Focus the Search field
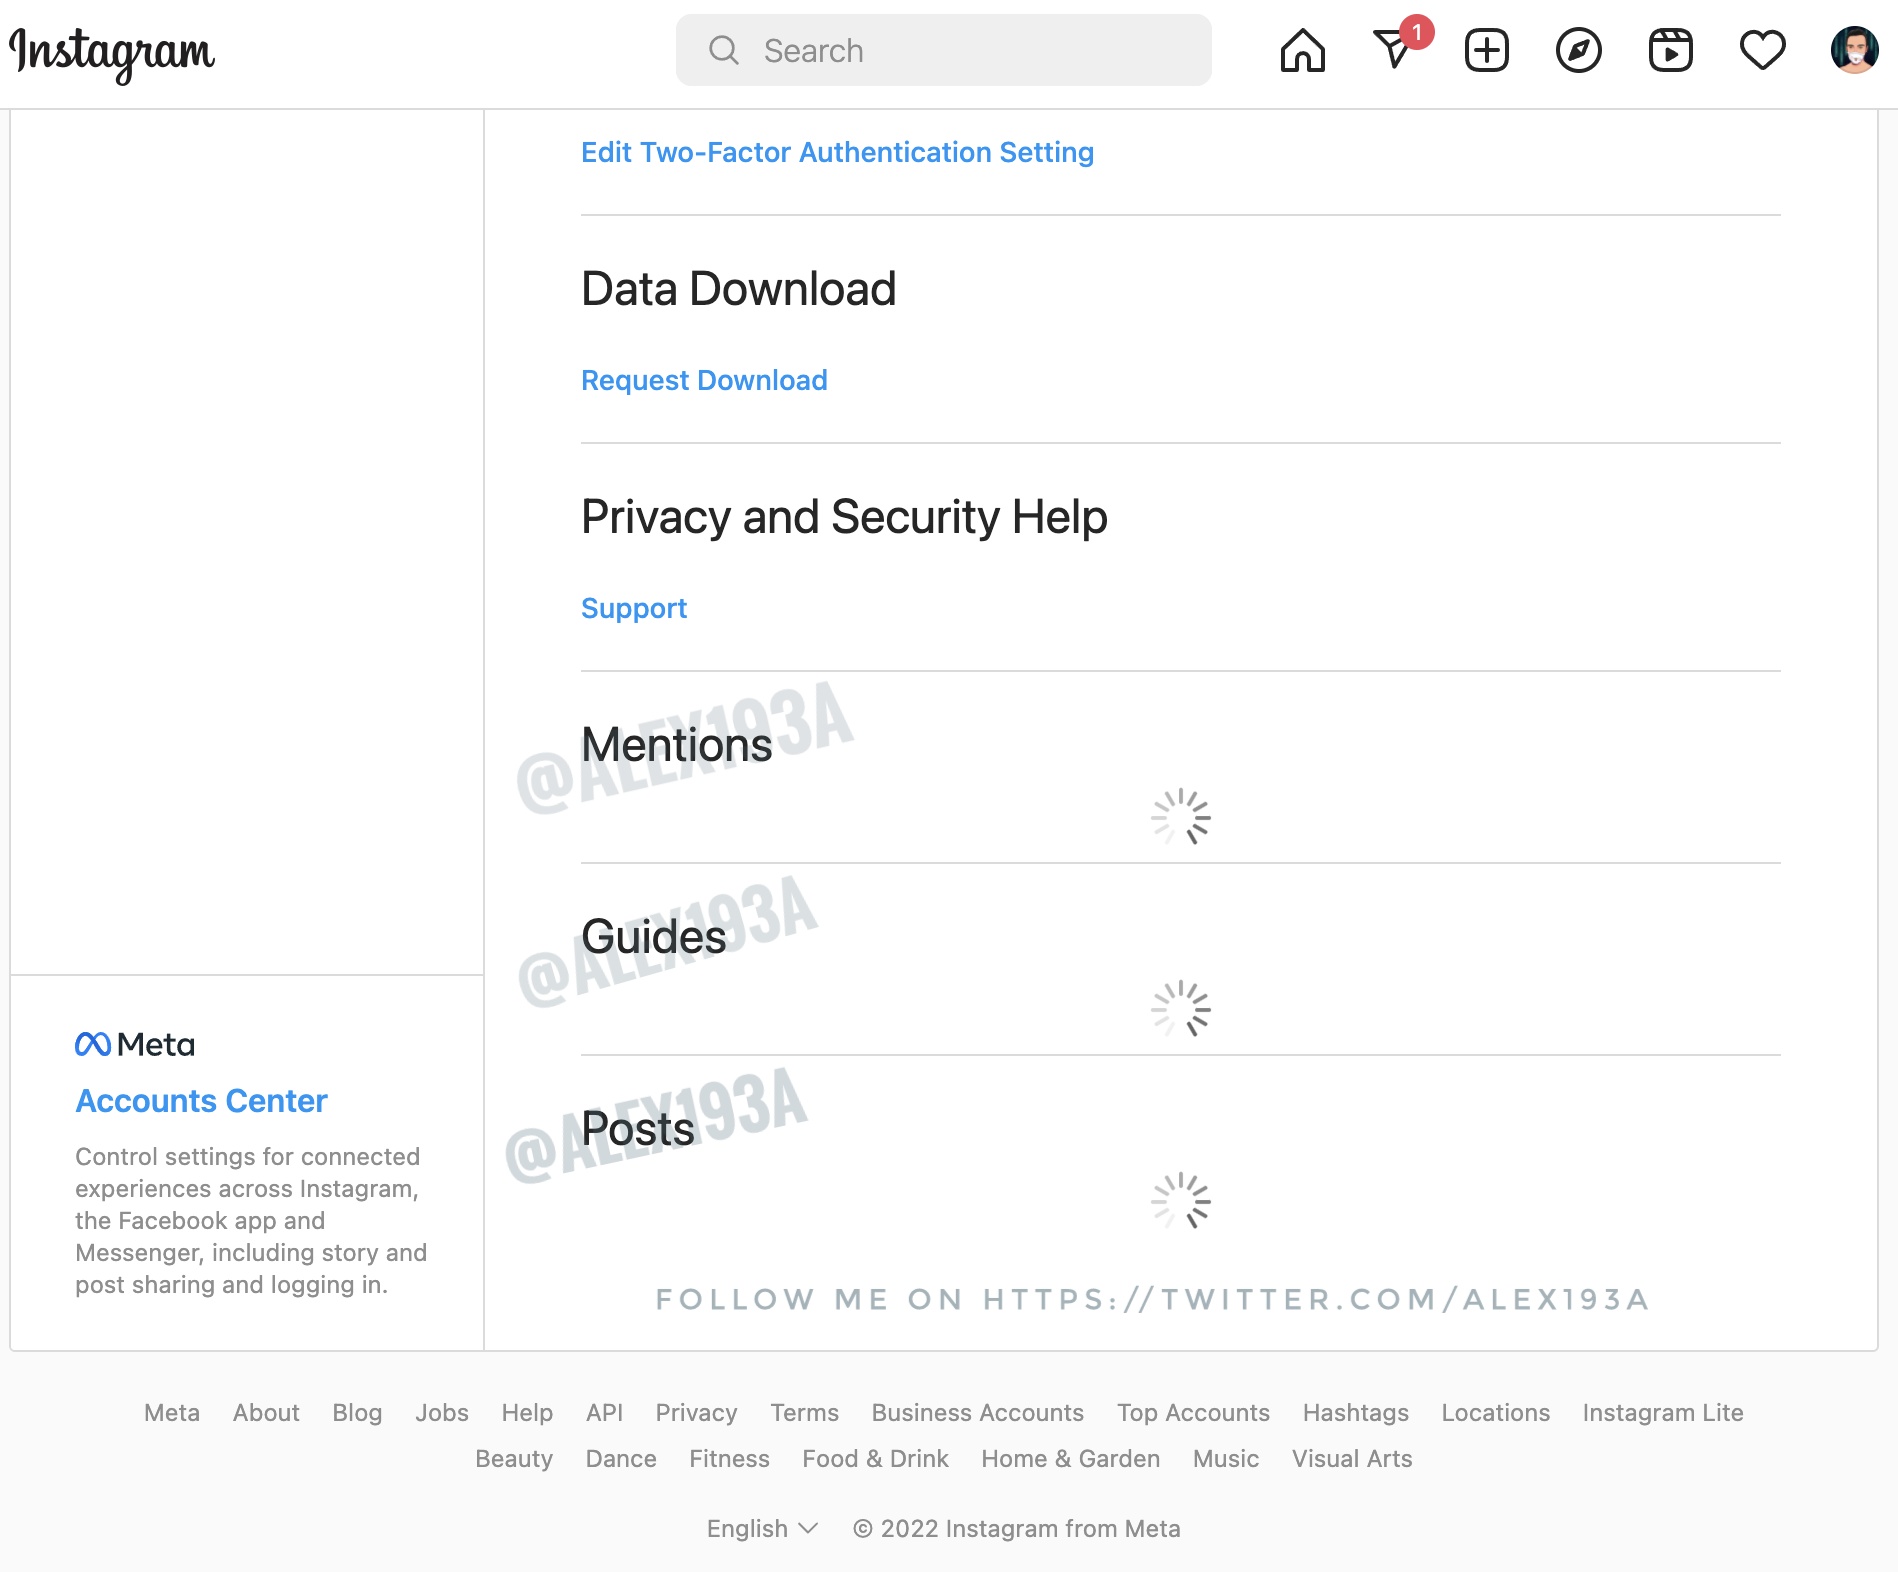The image size is (1898, 1572). click(944, 50)
